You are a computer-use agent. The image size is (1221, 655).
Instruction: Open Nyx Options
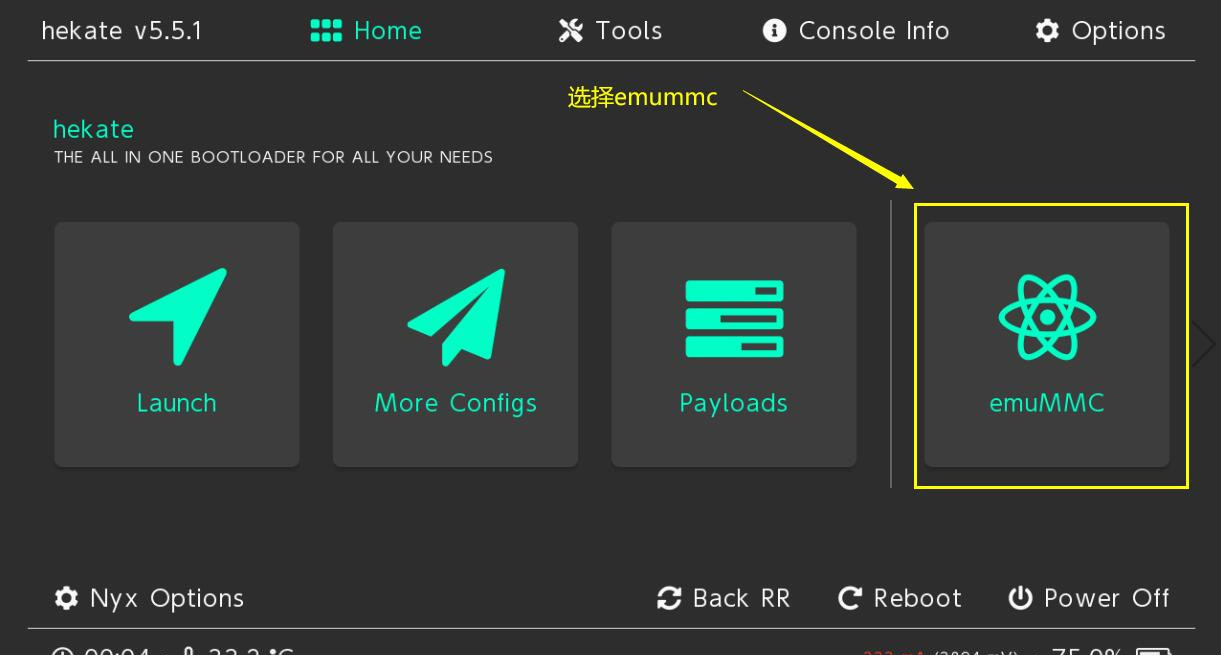pyautogui.click(x=149, y=598)
